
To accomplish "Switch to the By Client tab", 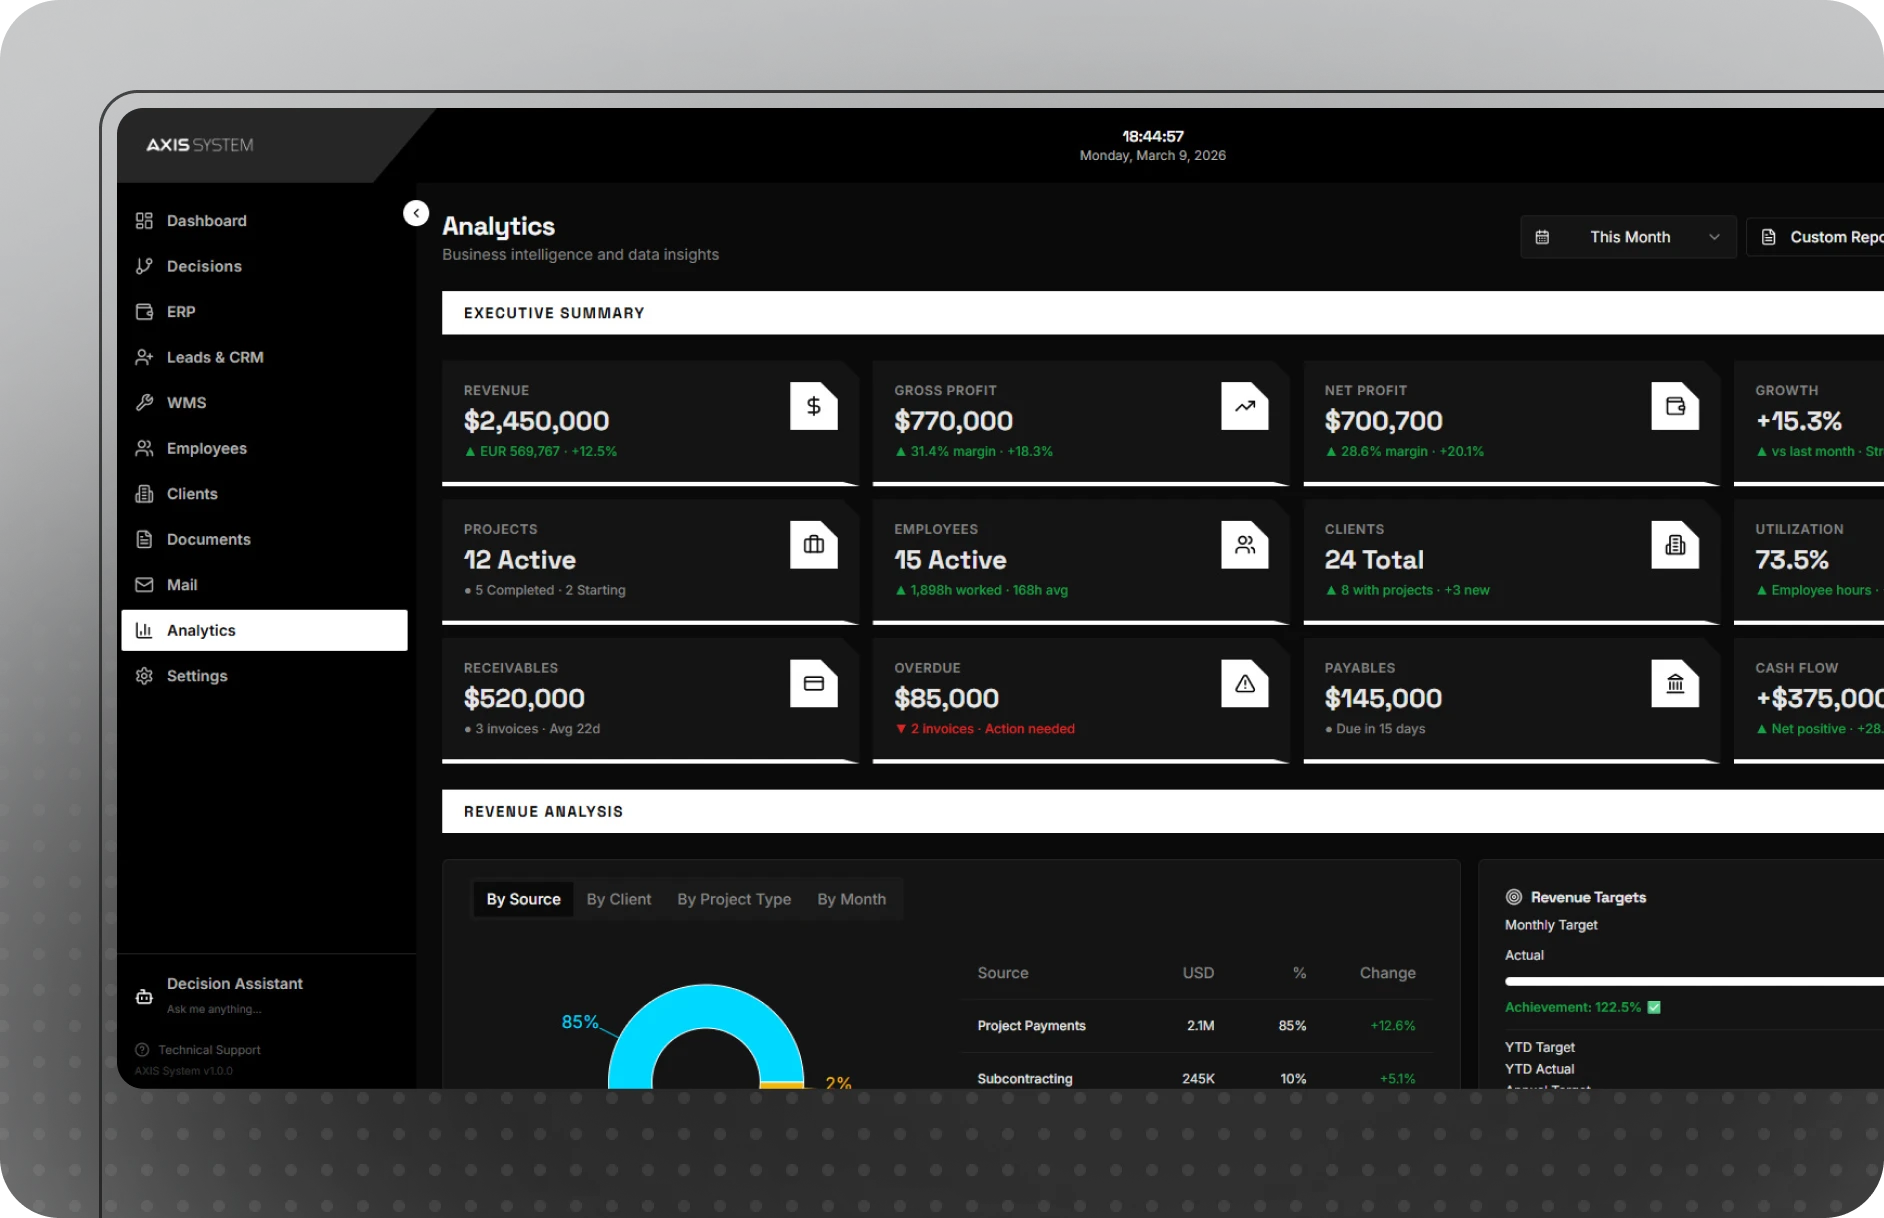I will [618, 899].
